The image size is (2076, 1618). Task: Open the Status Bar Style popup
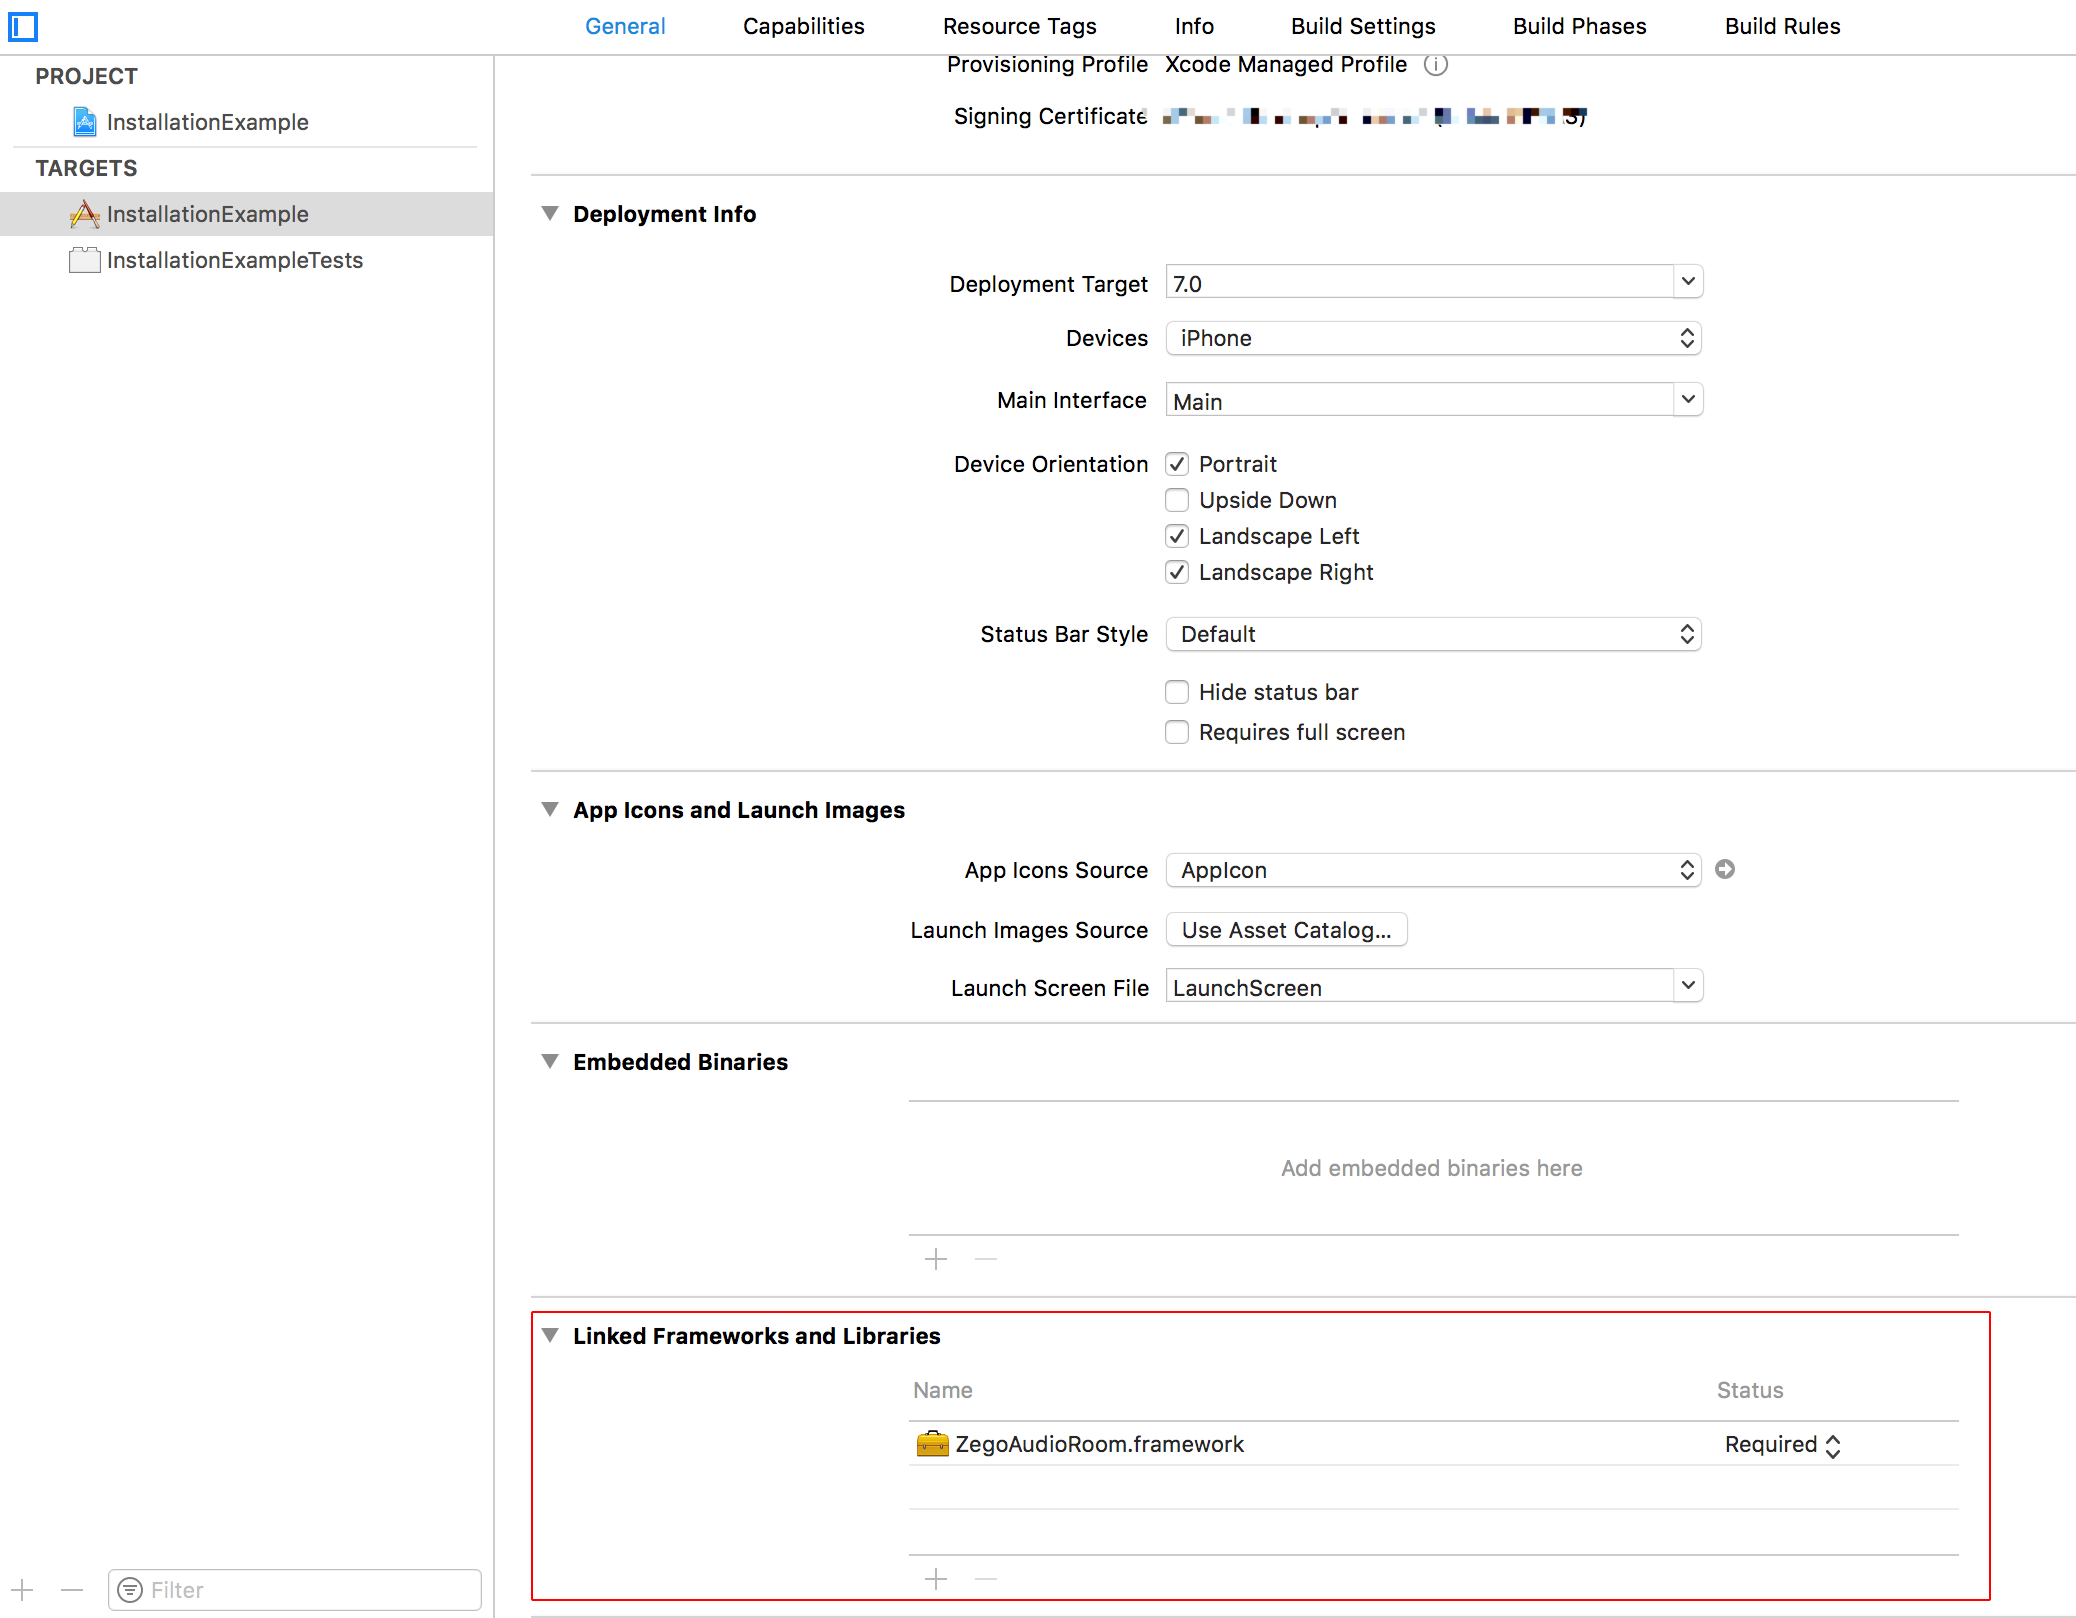pos(1433,634)
